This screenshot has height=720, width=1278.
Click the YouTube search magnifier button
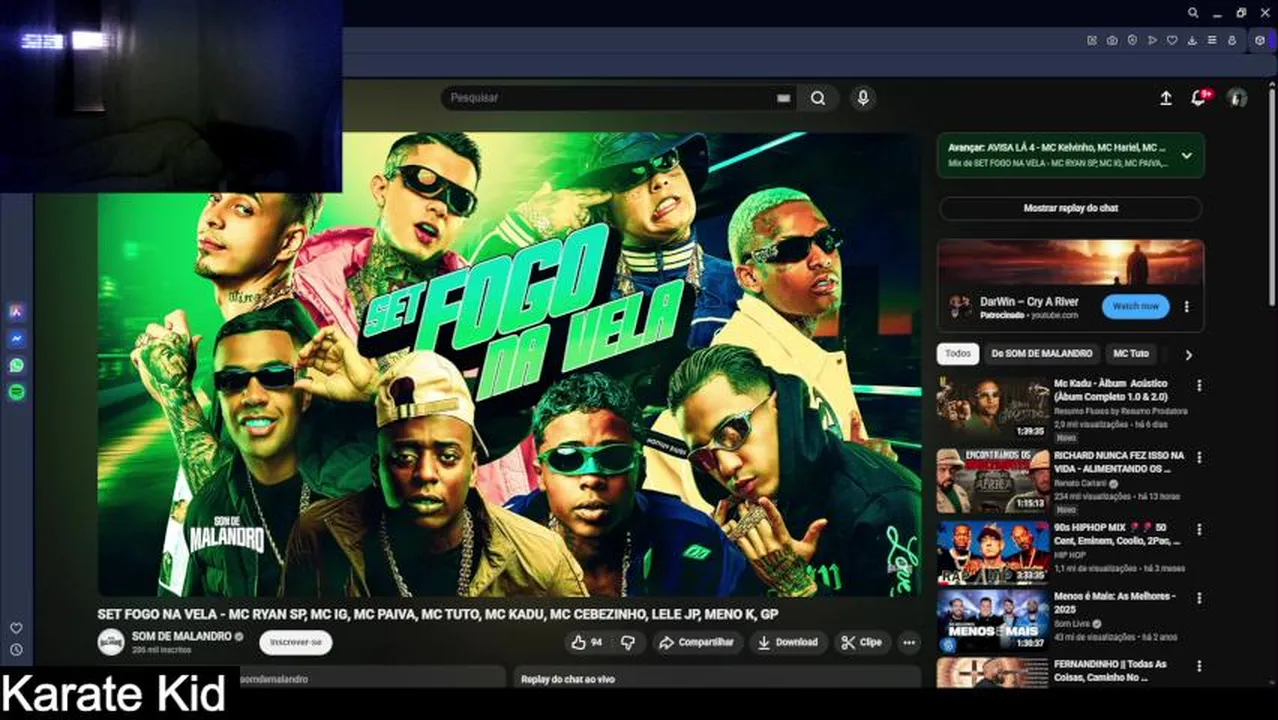coord(818,98)
